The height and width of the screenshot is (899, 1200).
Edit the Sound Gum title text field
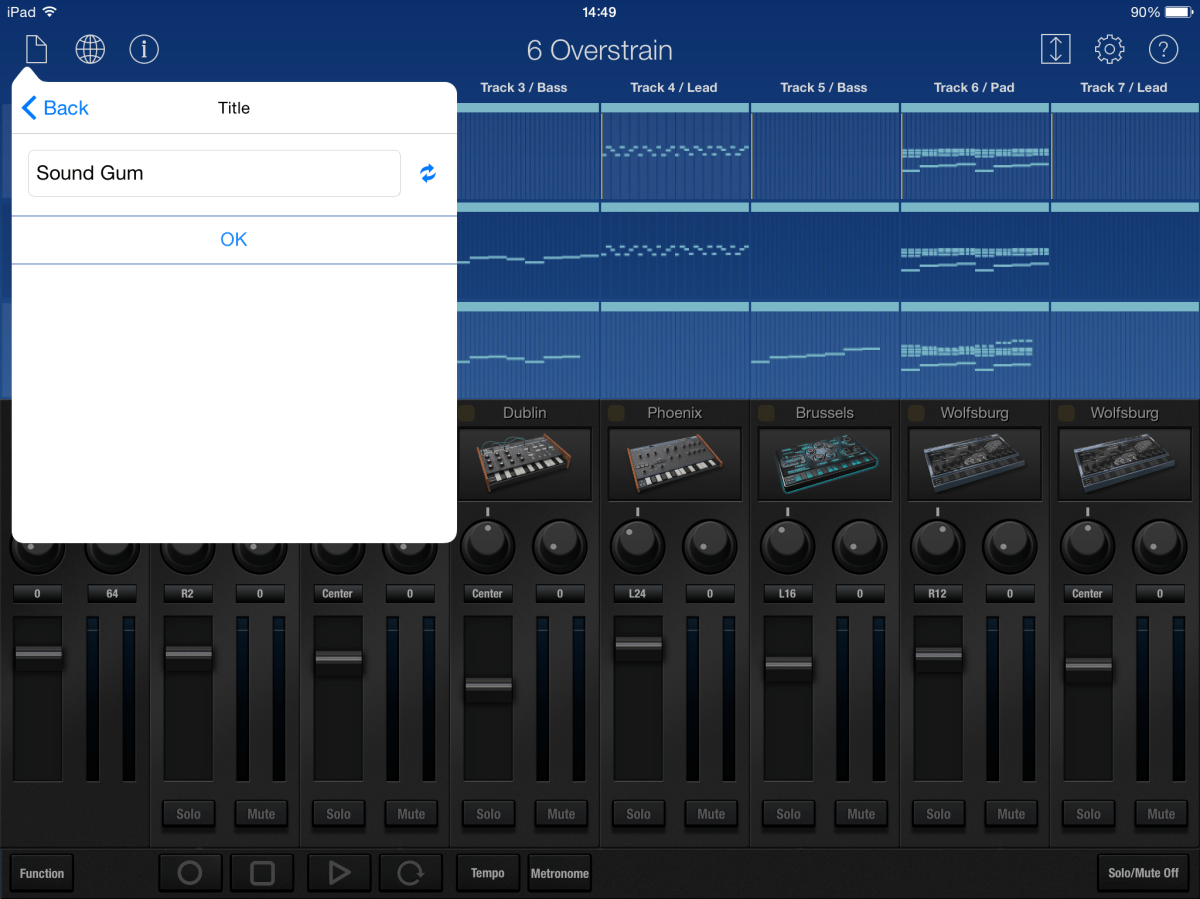click(214, 173)
